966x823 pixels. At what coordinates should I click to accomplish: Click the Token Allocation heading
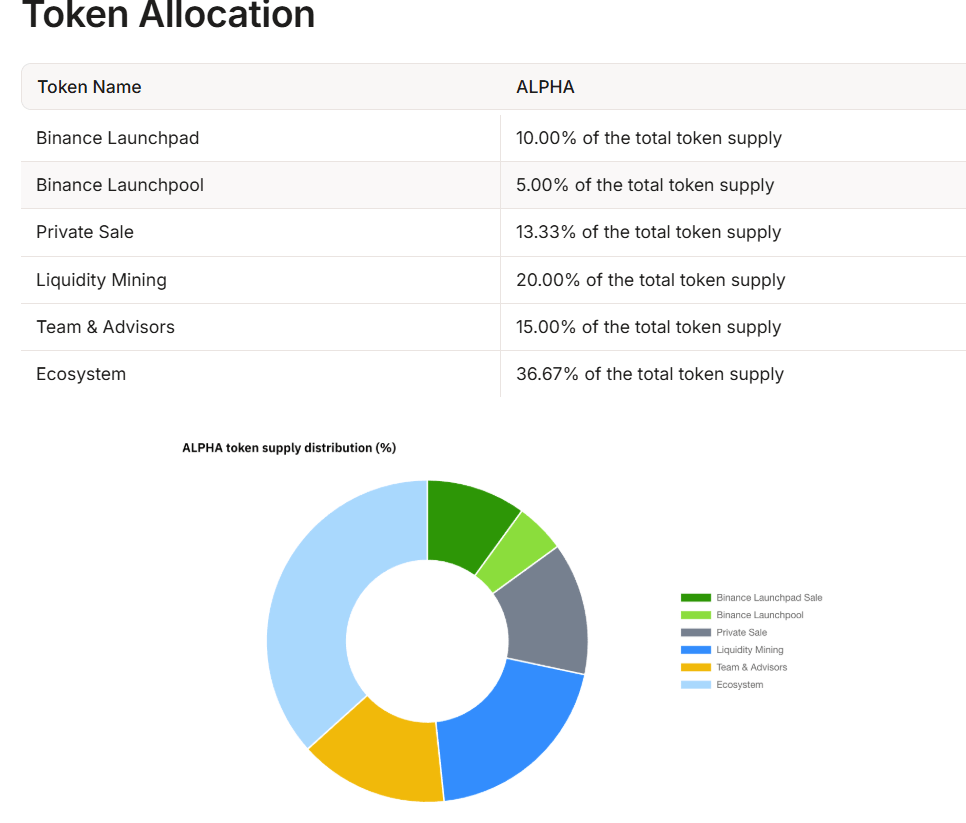tap(168, 15)
